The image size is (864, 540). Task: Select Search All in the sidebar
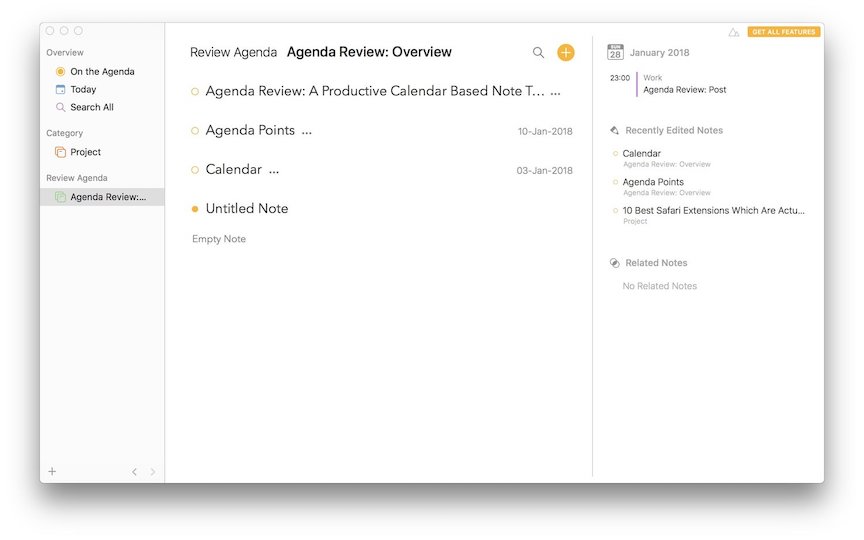click(91, 107)
